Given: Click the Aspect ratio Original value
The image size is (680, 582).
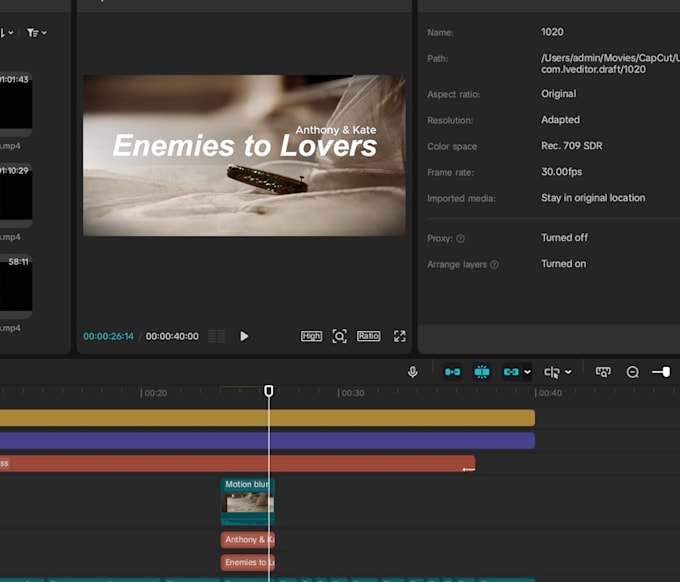Looking at the screenshot, I should click(558, 94).
